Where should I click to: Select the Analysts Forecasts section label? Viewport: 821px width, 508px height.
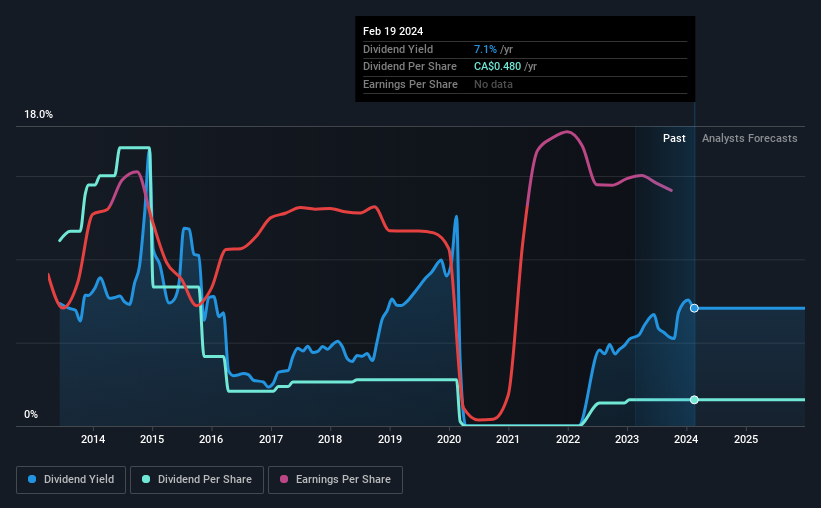(749, 138)
